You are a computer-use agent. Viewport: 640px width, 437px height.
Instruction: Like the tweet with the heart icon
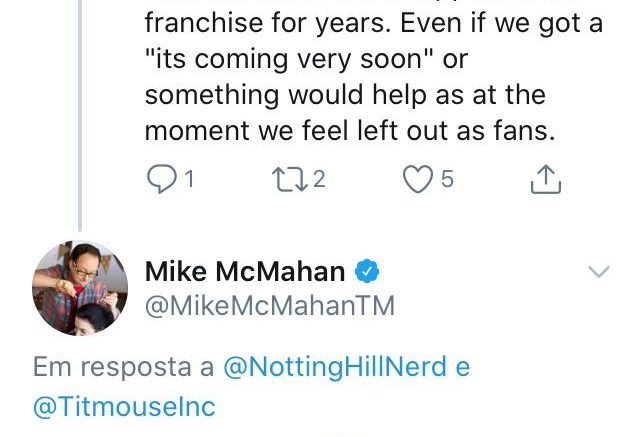[x=418, y=179]
